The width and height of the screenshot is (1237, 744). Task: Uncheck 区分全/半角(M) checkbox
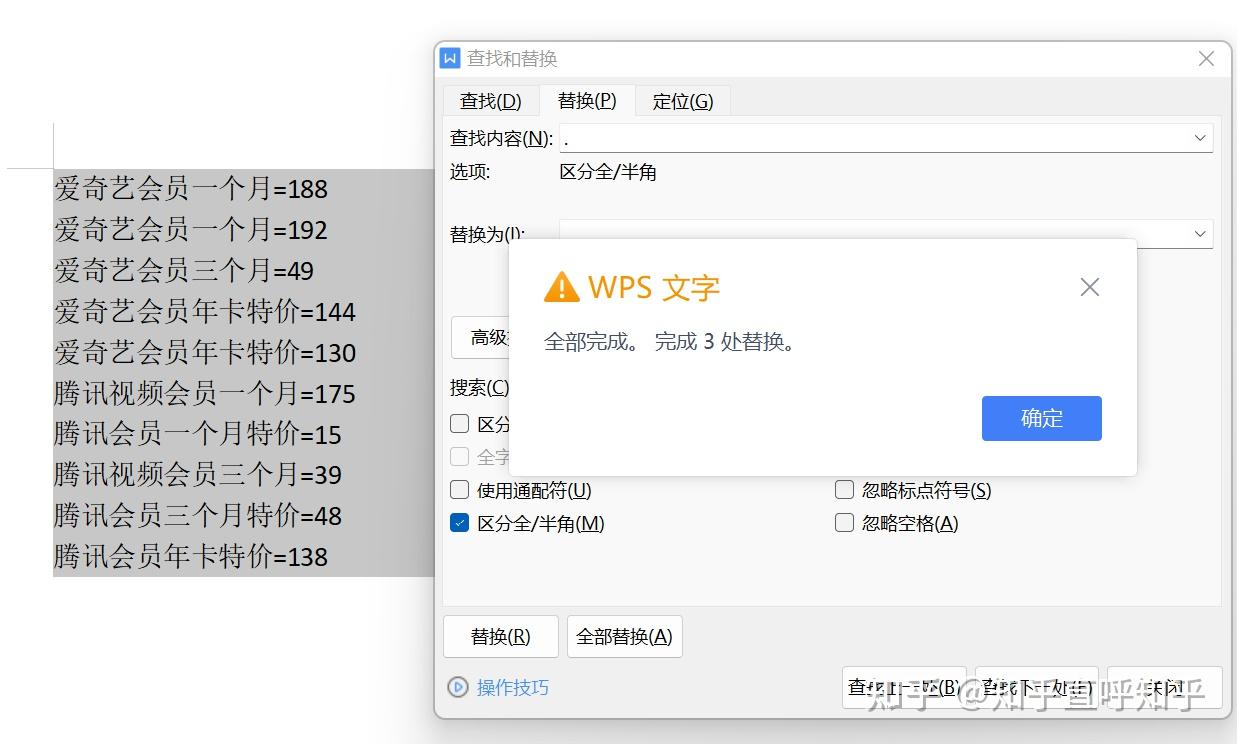460,523
